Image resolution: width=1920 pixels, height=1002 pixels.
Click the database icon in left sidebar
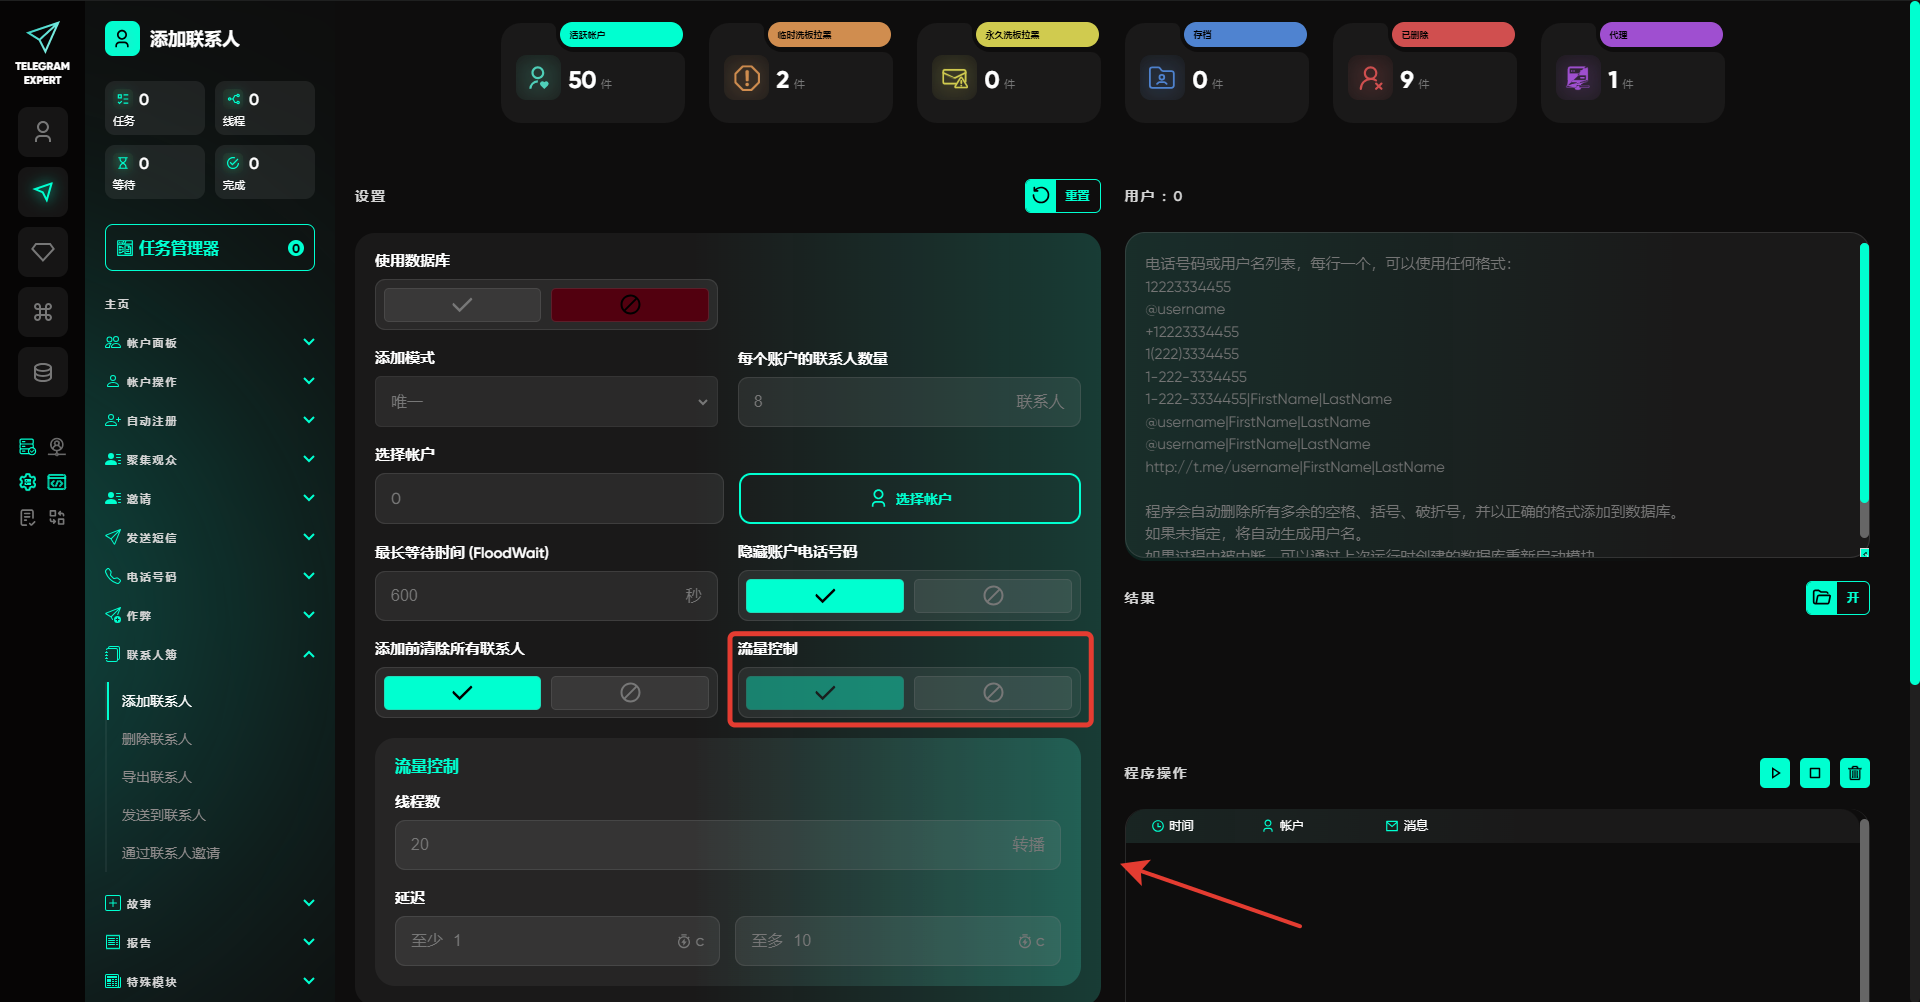(43, 372)
